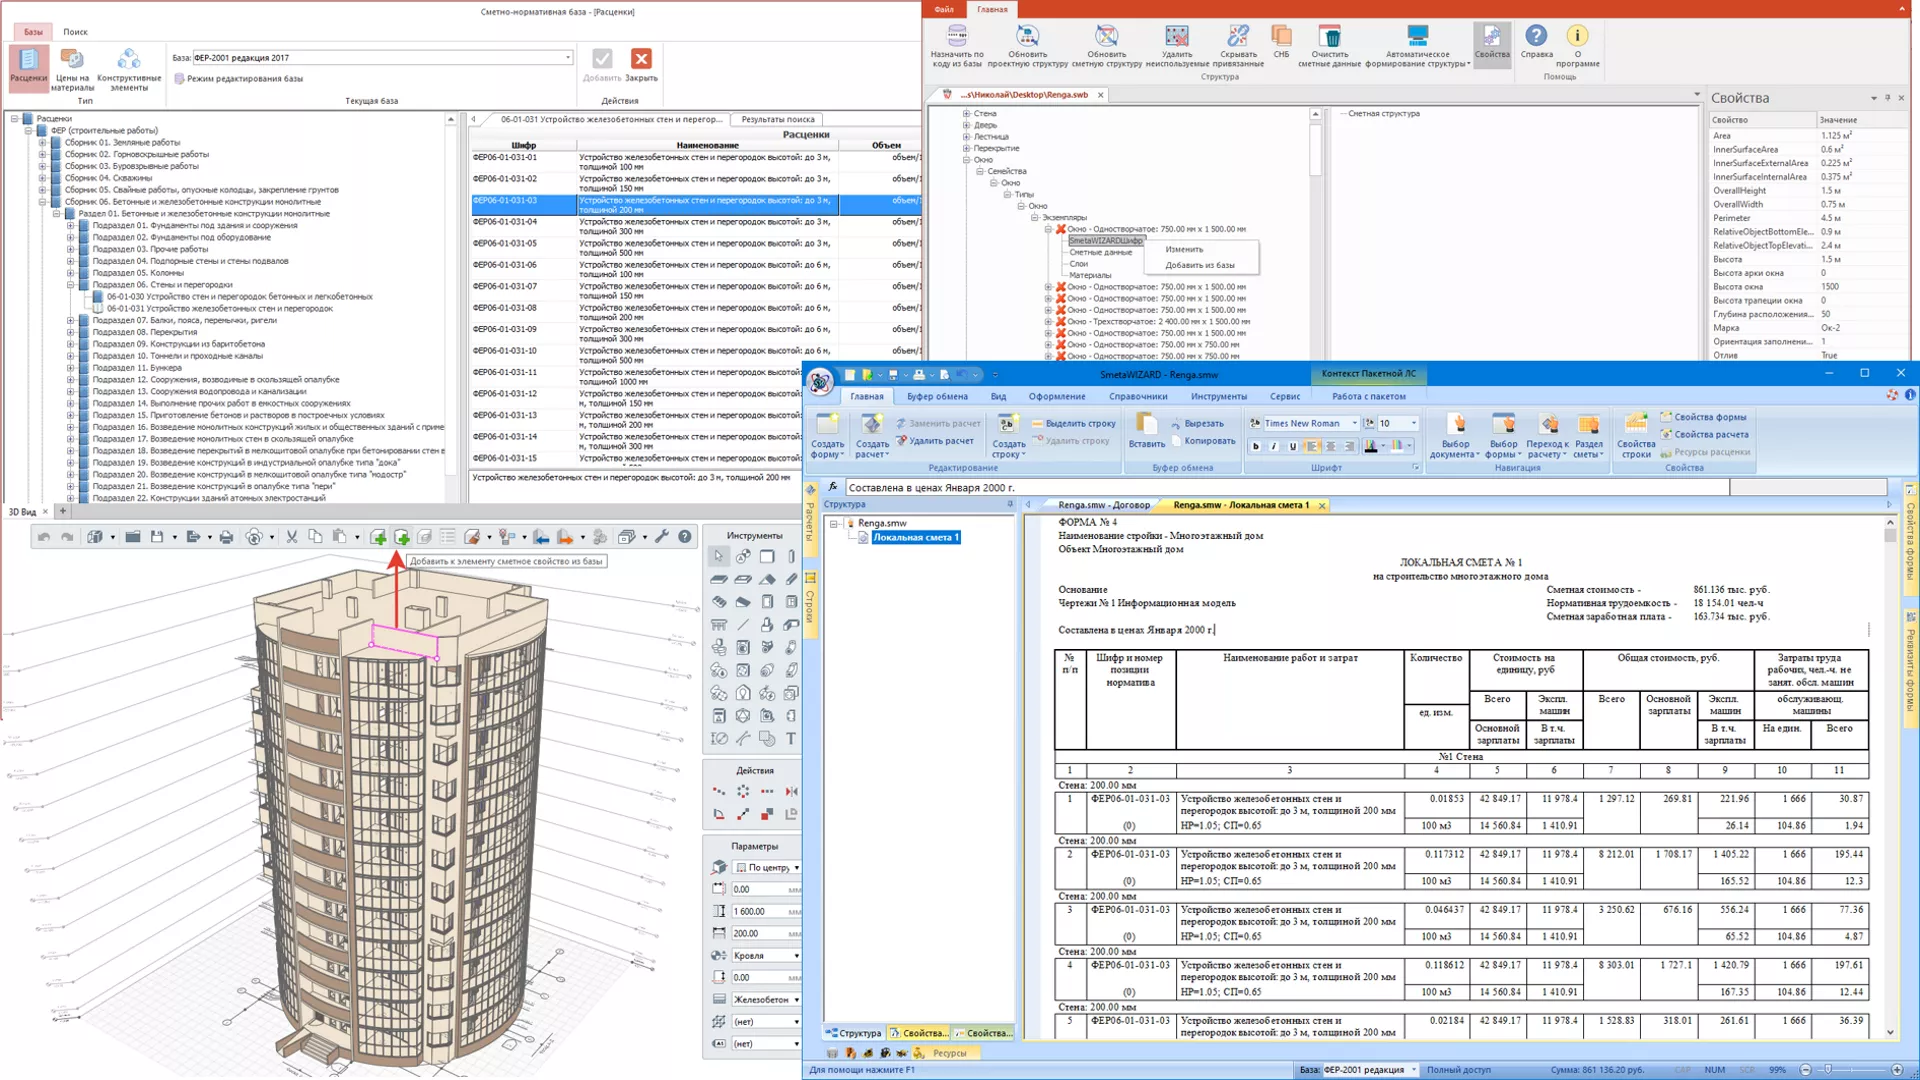The width and height of the screenshot is (1920, 1080).
Task: Open Цены на материалы in the base window
Action: 72,69
